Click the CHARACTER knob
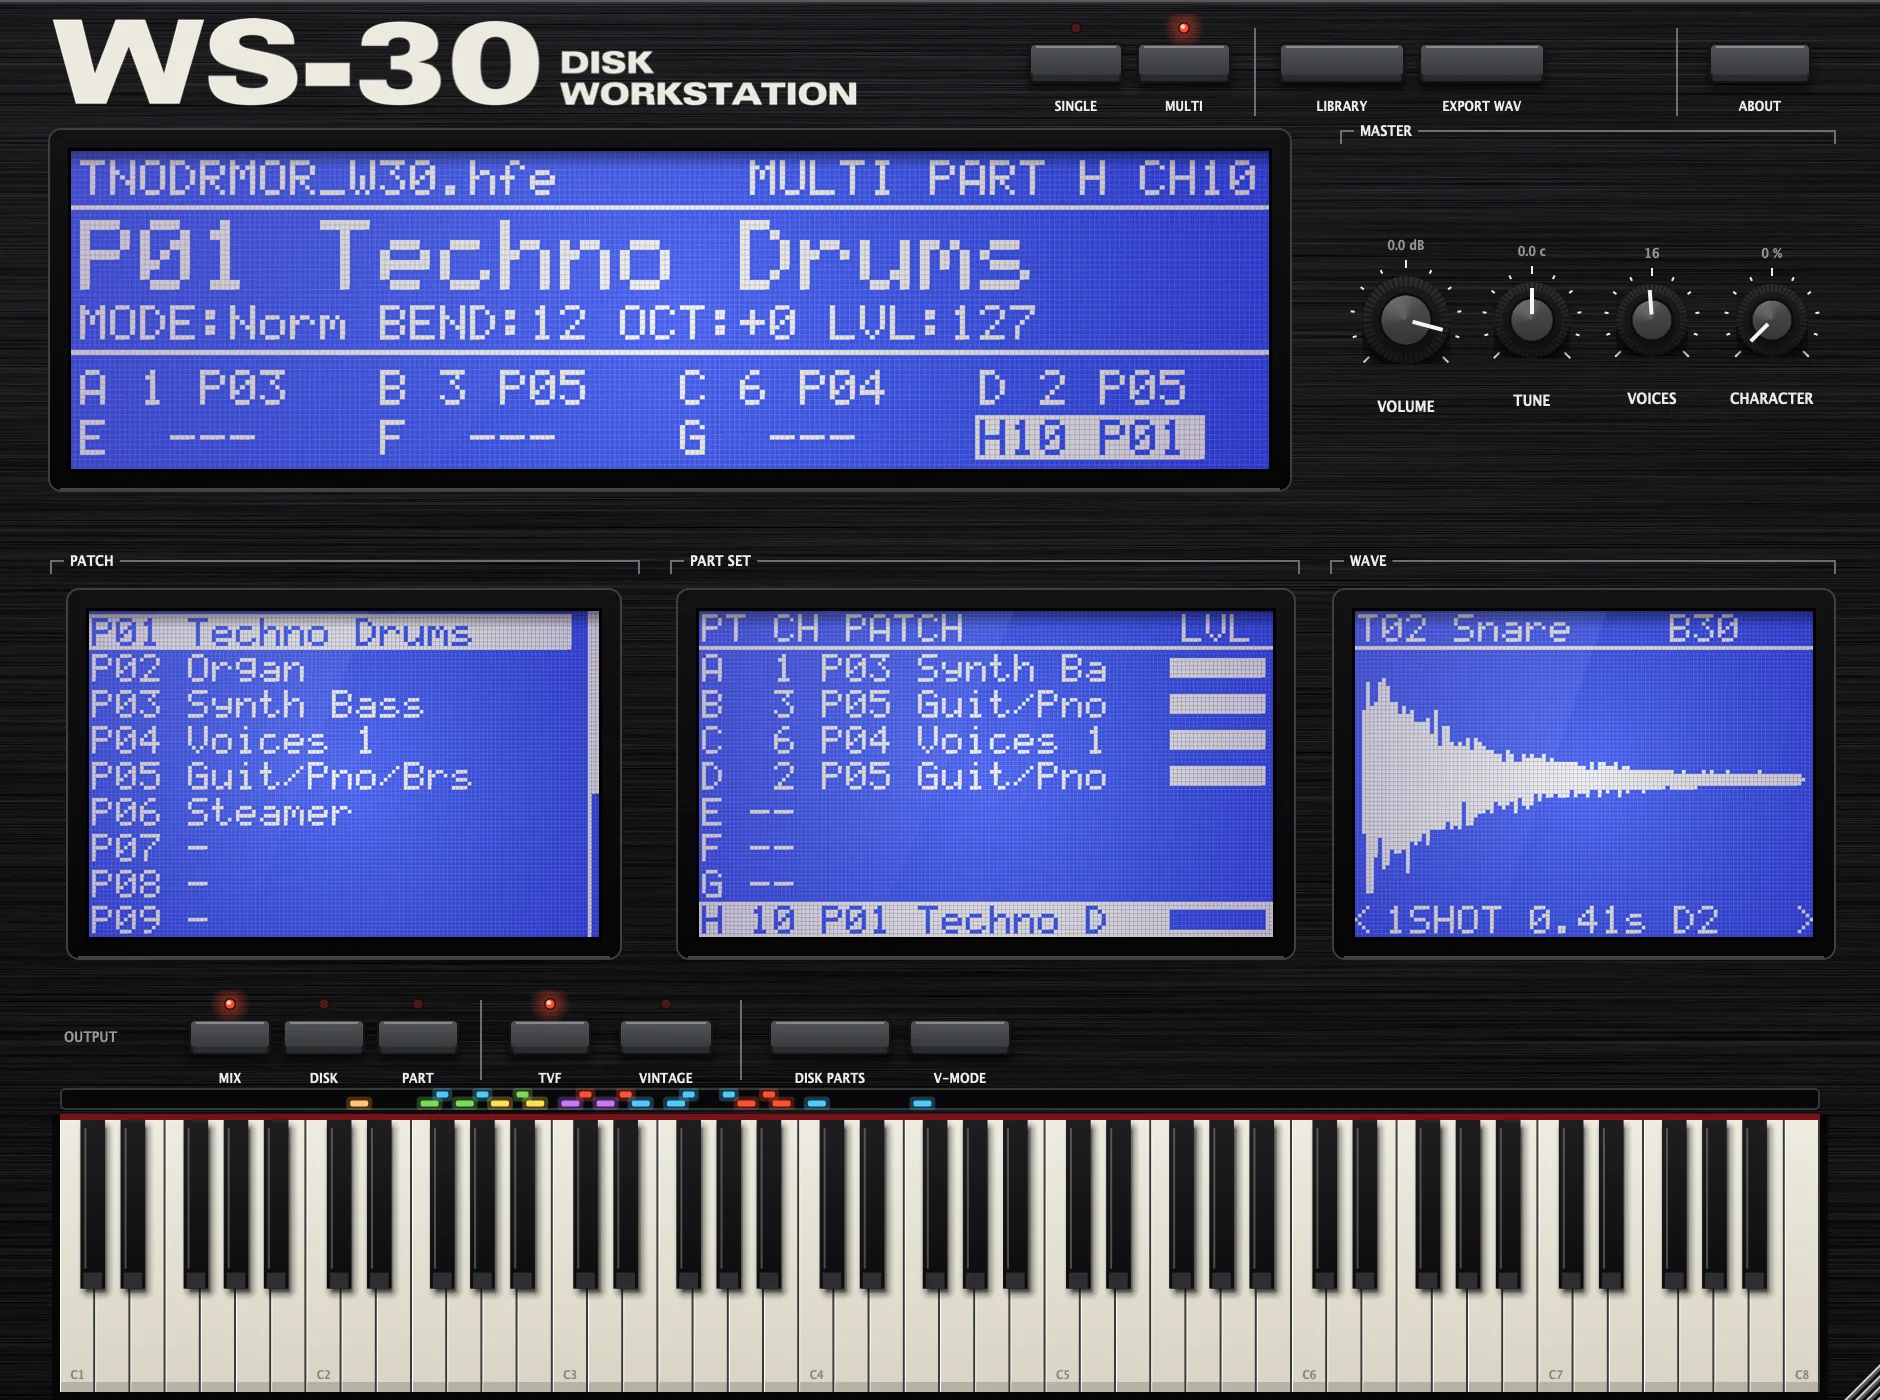Screen dimensions: 1880x1400 point(1771,320)
